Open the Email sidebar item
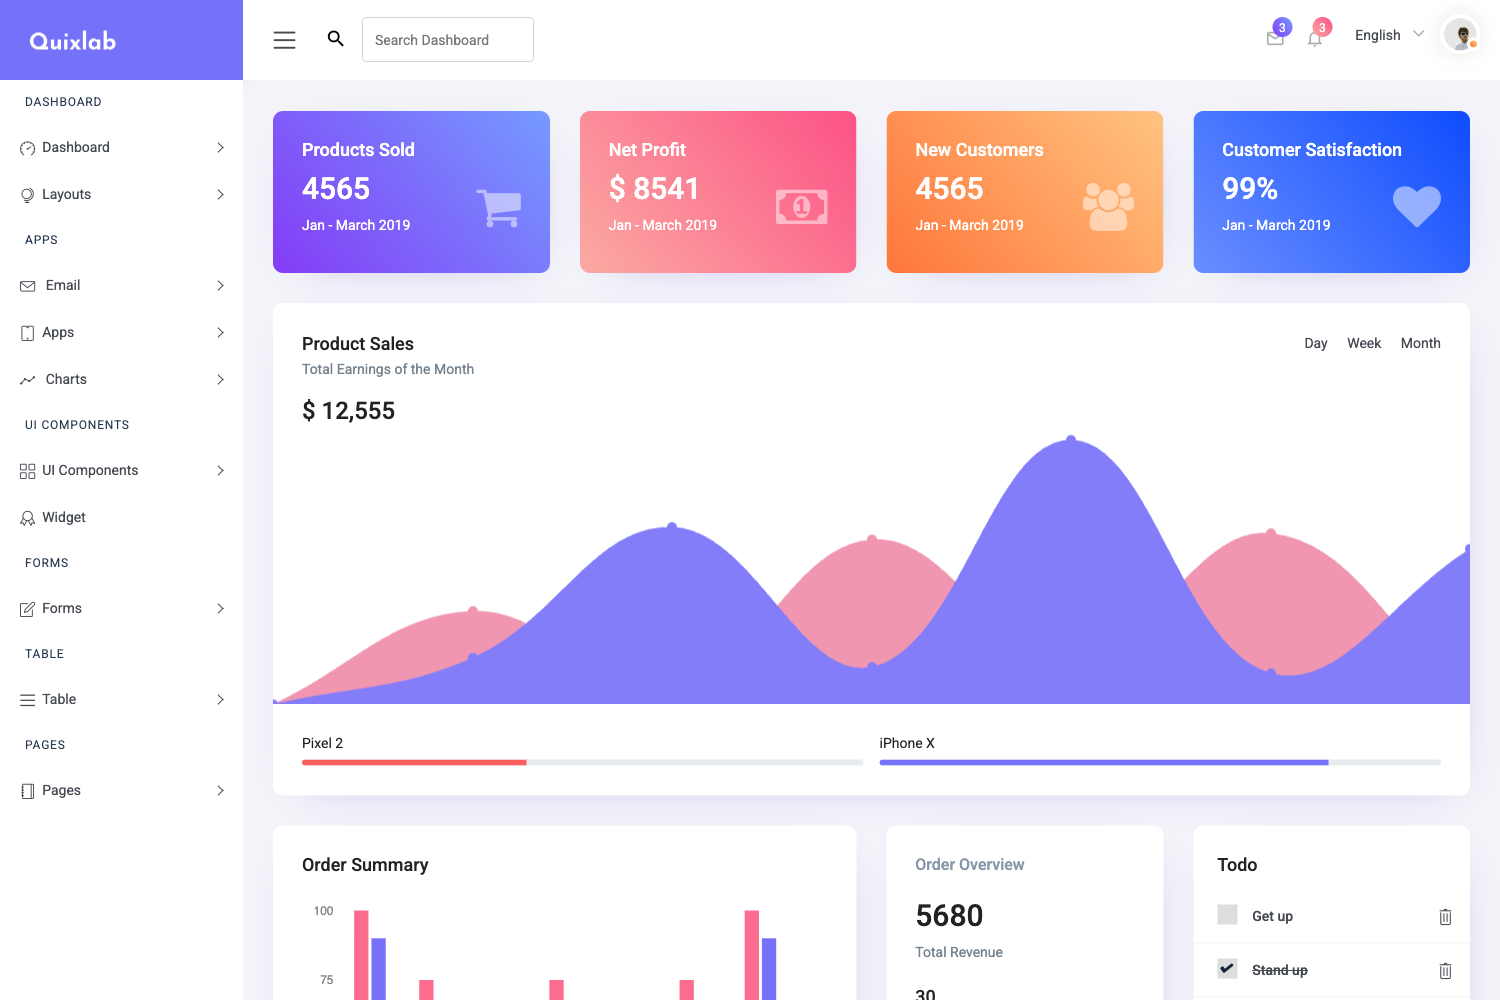This screenshot has width=1500, height=1000. [121, 286]
